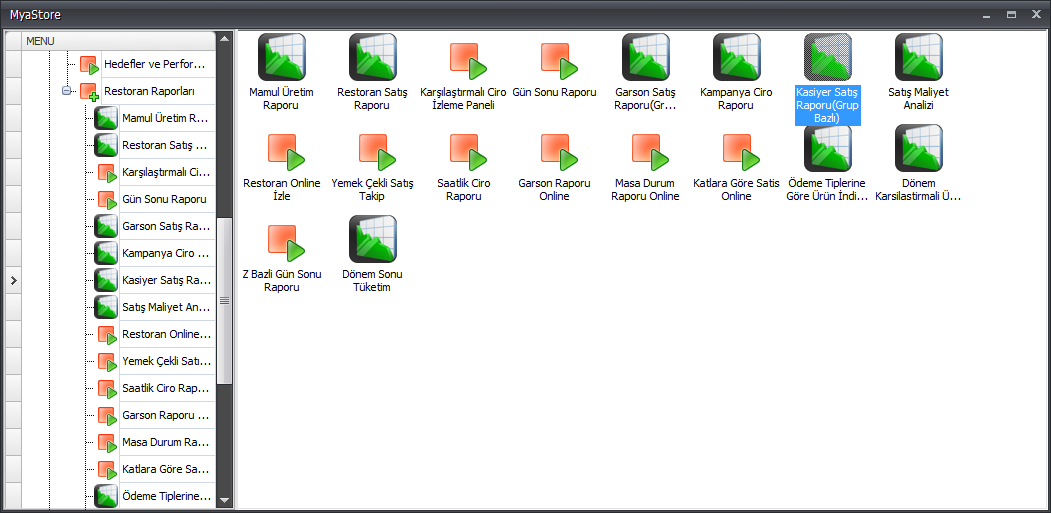Select Masa Durum Ra... in the tree
This screenshot has width=1051, height=513.
(167, 442)
